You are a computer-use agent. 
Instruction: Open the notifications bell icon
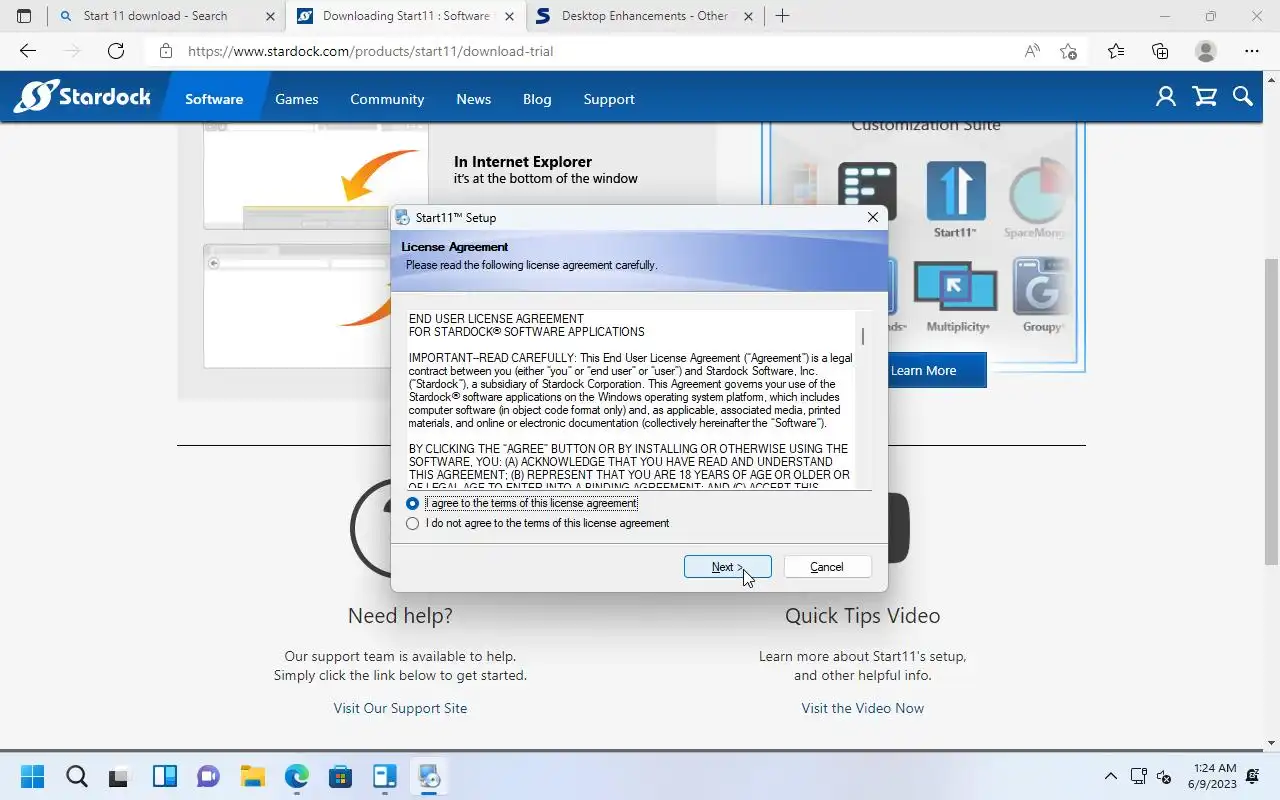[x=1253, y=776]
